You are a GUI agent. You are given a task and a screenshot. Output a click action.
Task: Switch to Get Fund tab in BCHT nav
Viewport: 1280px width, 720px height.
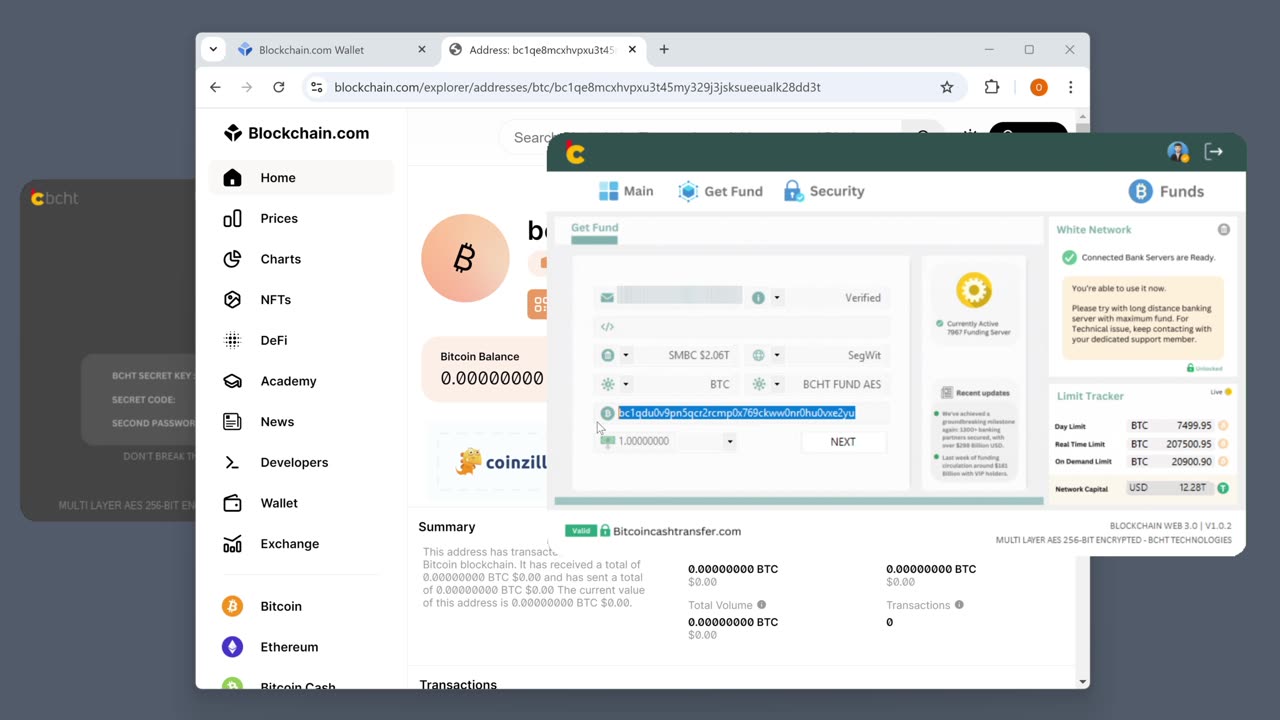tap(720, 191)
